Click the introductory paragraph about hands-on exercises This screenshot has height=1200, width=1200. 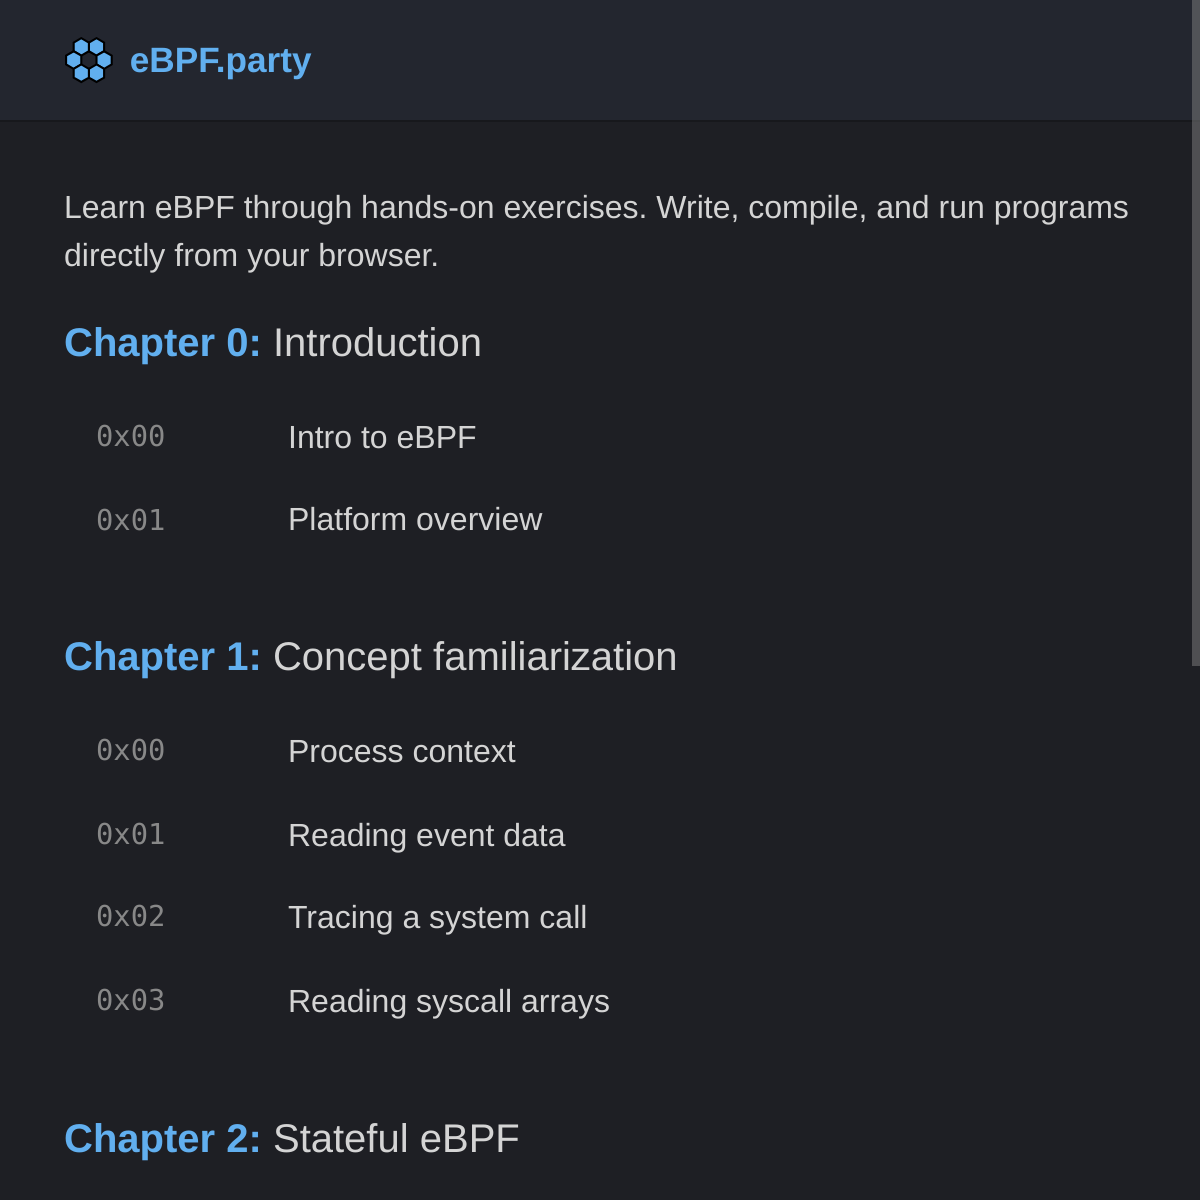[x=596, y=231]
